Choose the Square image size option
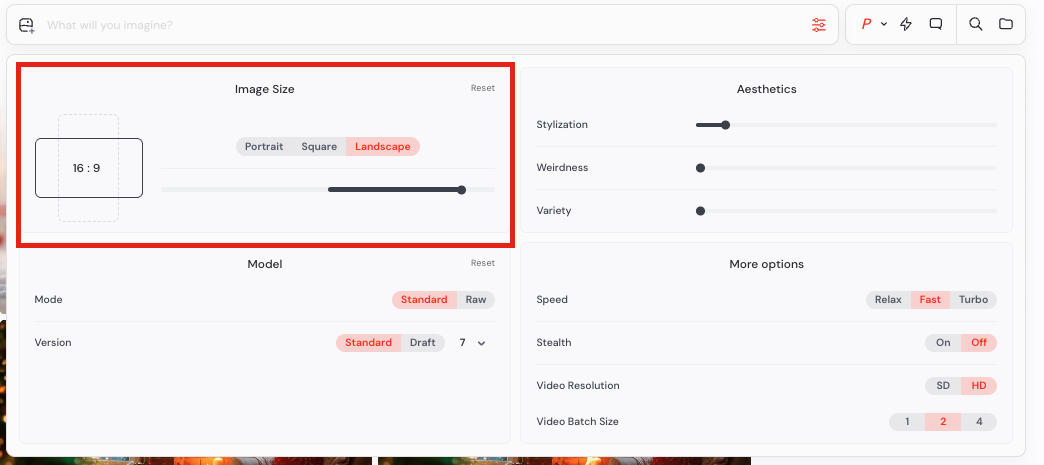1044x465 pixels. click(319, 147)
